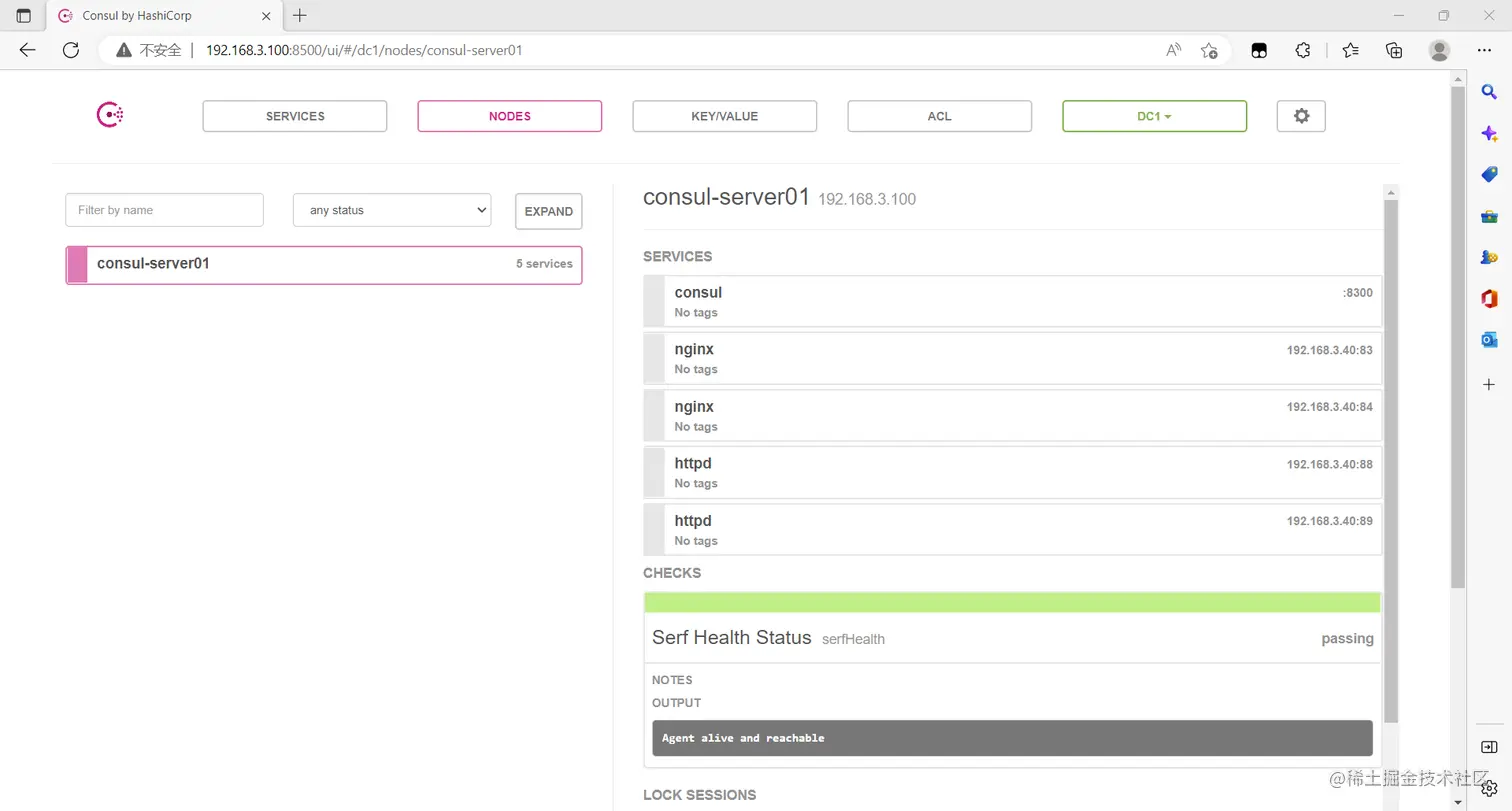Open the favorites list icon
Image resolution: width=1512 pixels, height=811 pixels.
click(1351, 50)
